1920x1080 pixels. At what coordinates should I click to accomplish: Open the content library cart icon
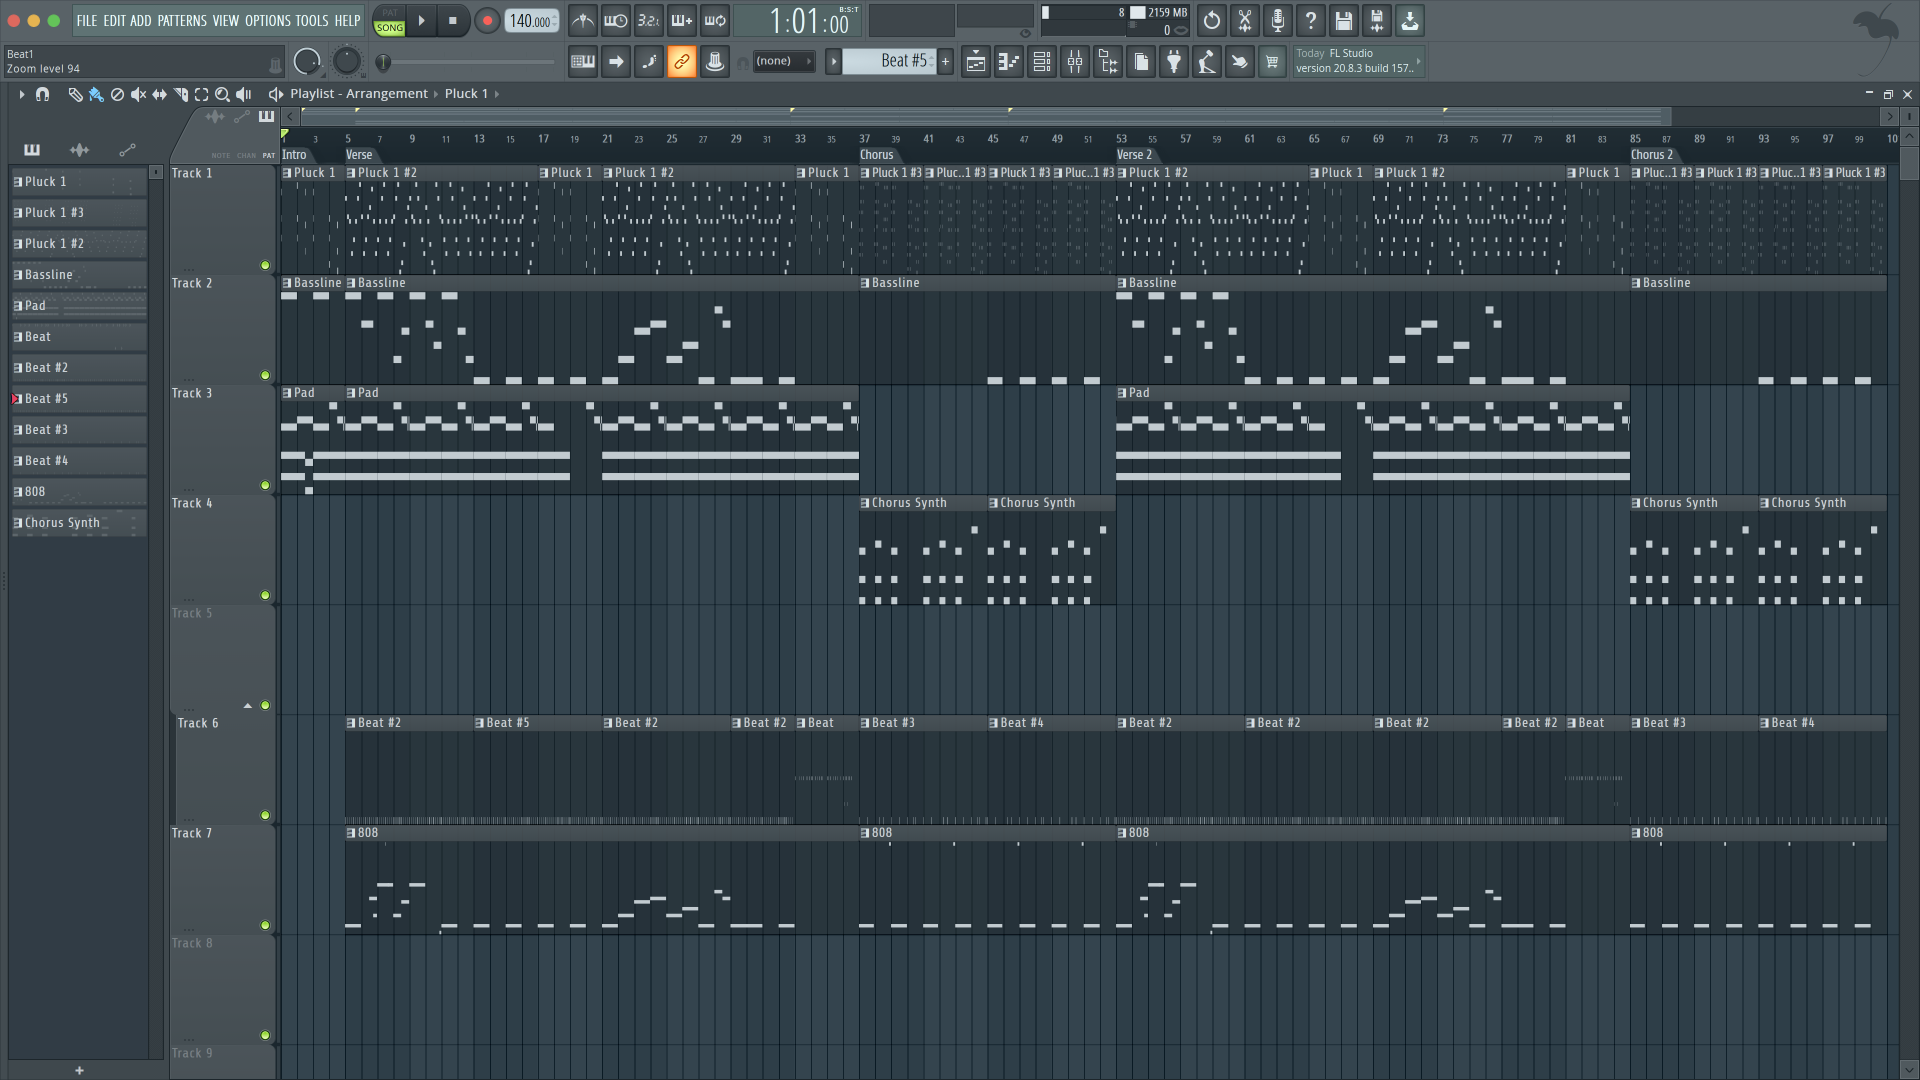click(x=1272, y=62)
